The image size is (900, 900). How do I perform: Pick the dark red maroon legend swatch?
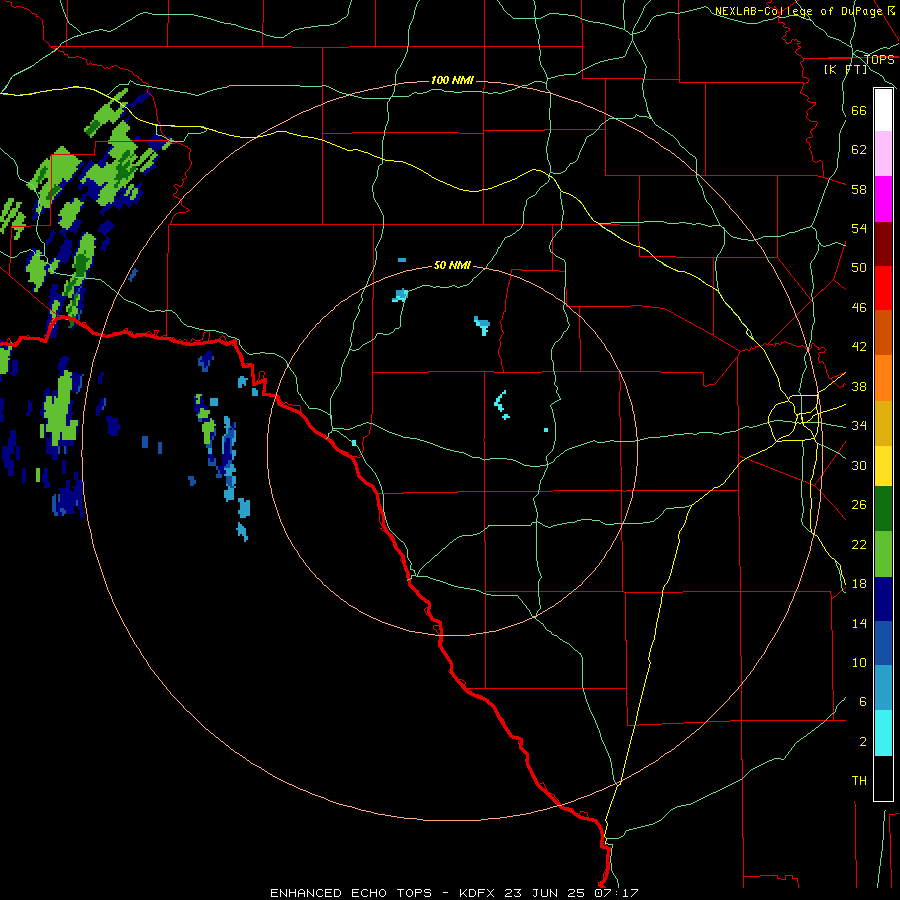point(883,244)
